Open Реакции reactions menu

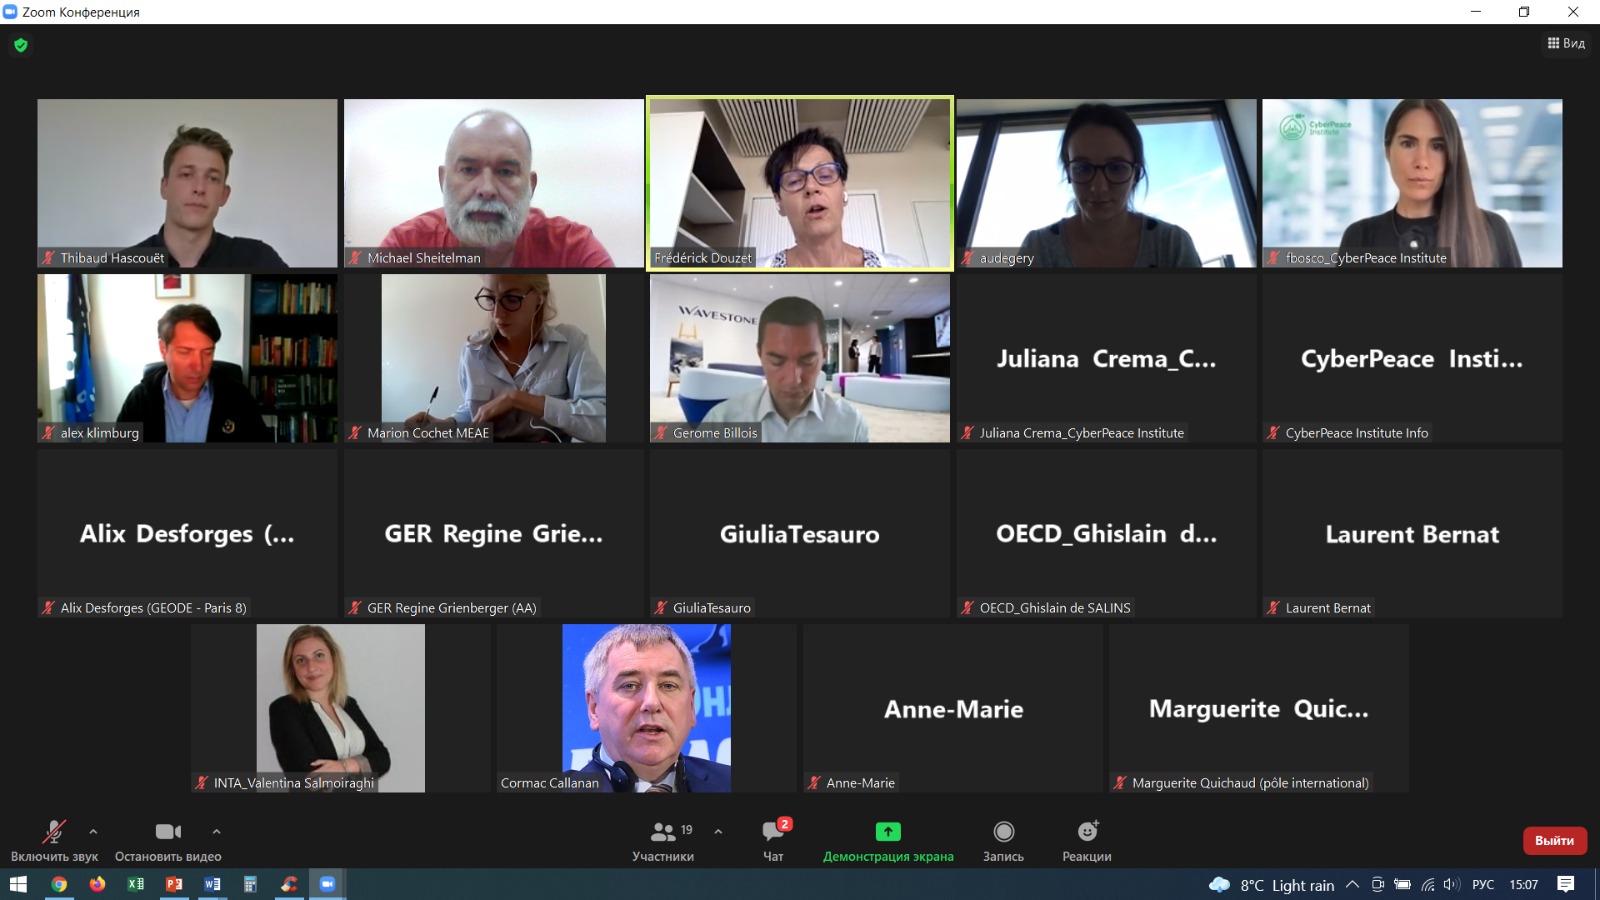click(1087, 841)
